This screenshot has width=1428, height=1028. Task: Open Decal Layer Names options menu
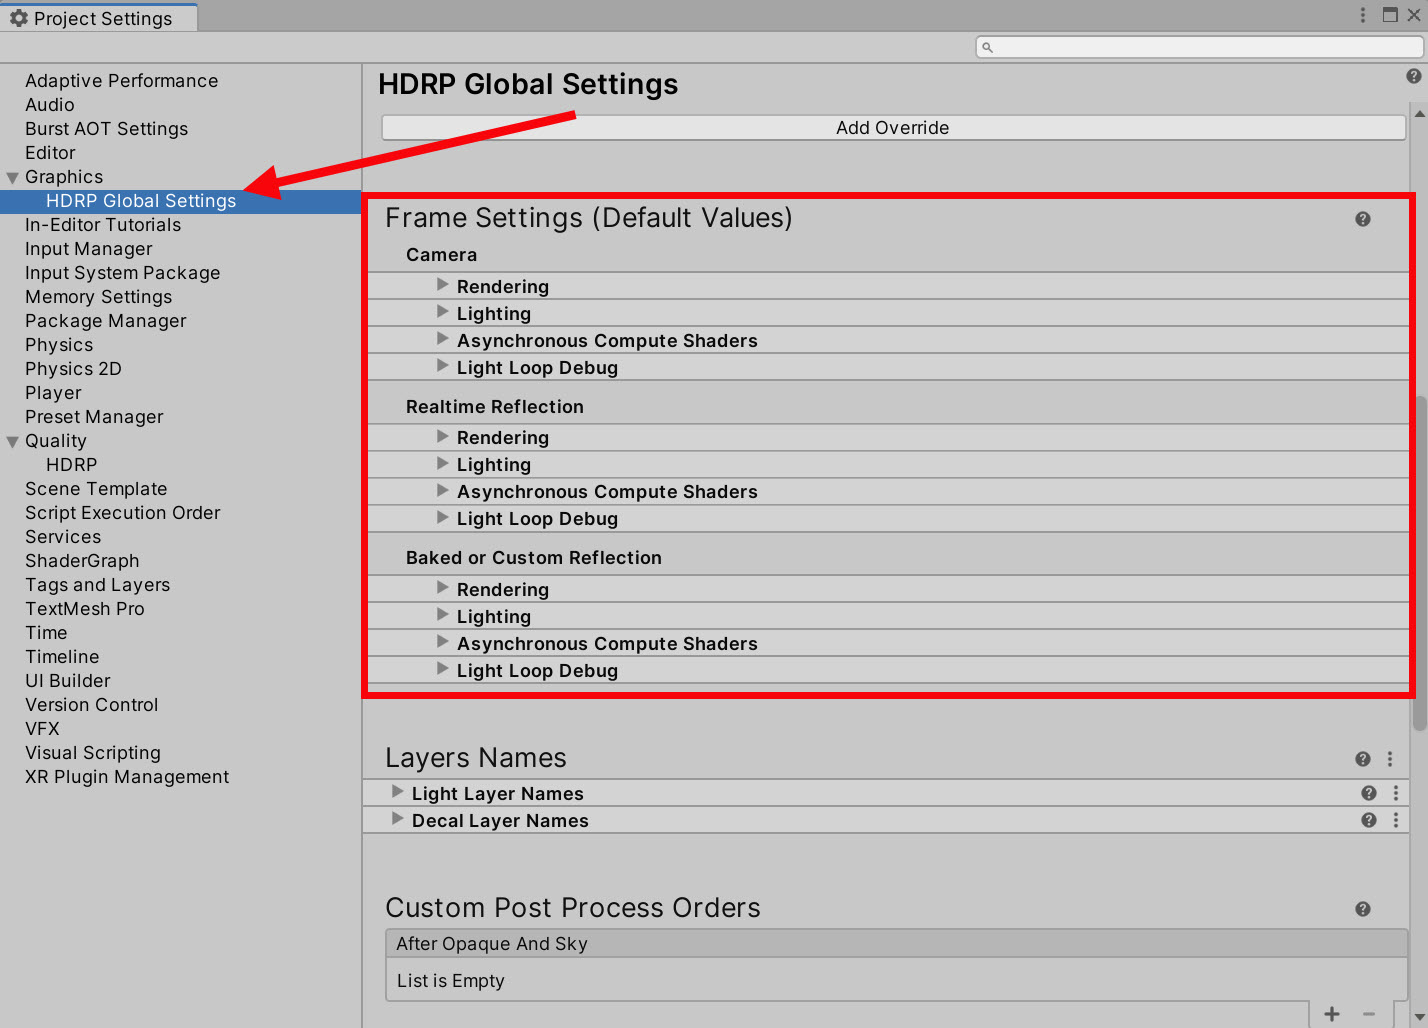click(x=1396, y=820)
